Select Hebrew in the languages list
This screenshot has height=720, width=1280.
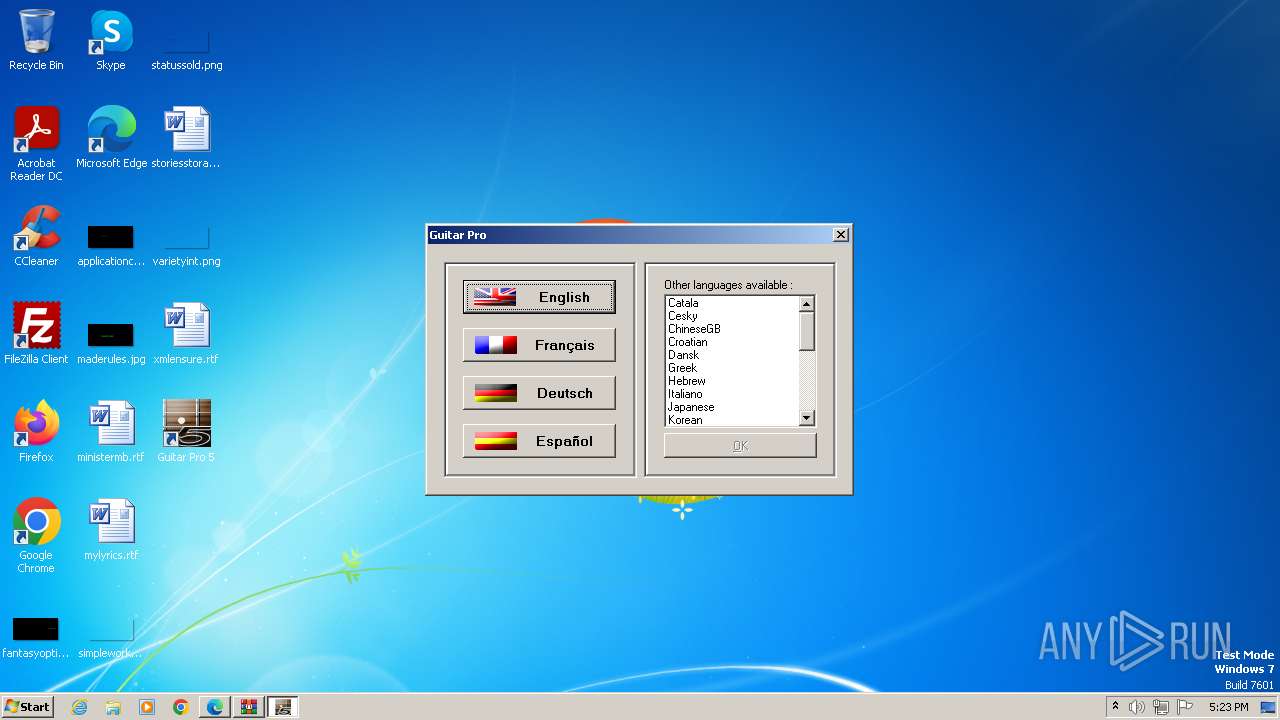coord(733,381)
